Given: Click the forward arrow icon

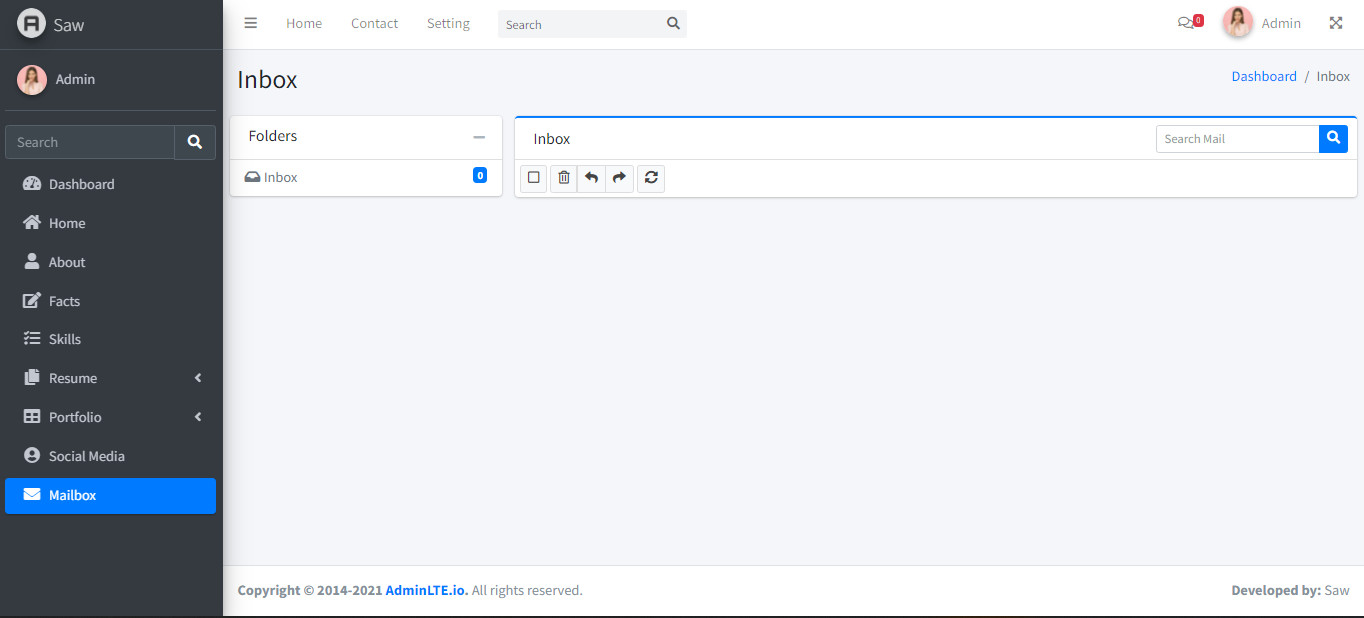Looking at the screenshot, I should pos(619,178).
